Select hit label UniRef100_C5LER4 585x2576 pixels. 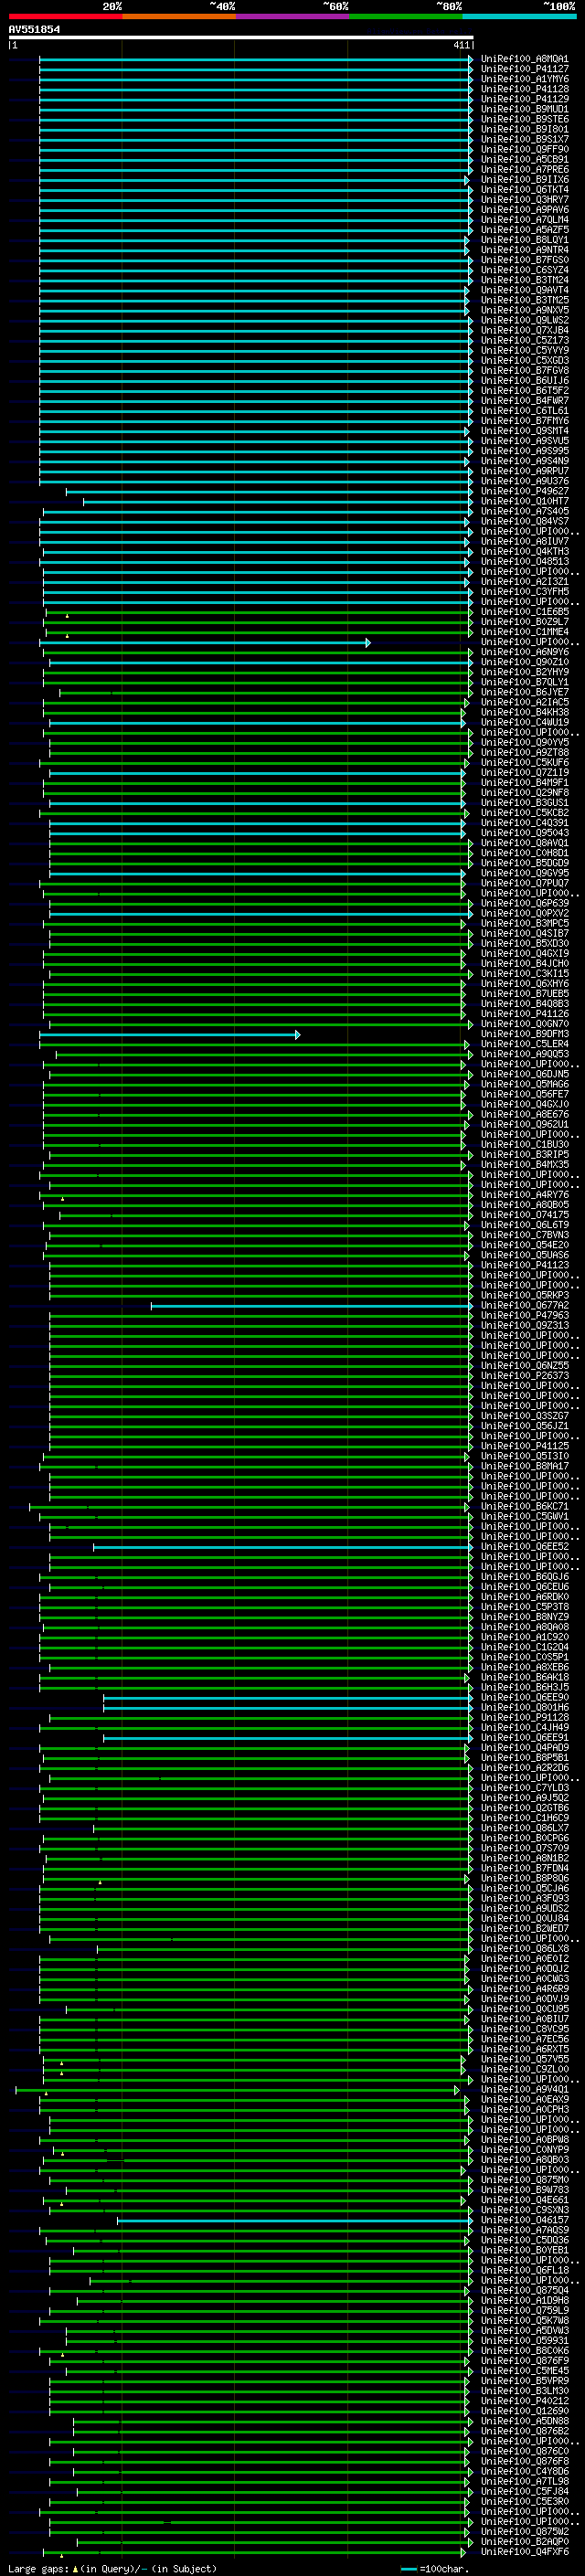click(524, 1044)
